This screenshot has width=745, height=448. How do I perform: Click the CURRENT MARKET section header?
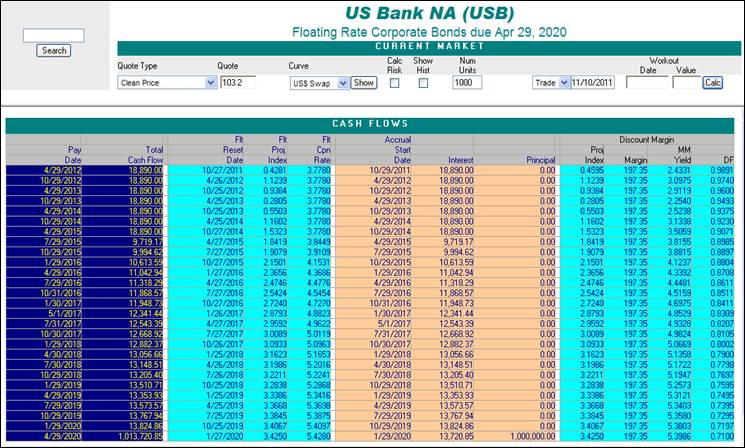point(429,47)
